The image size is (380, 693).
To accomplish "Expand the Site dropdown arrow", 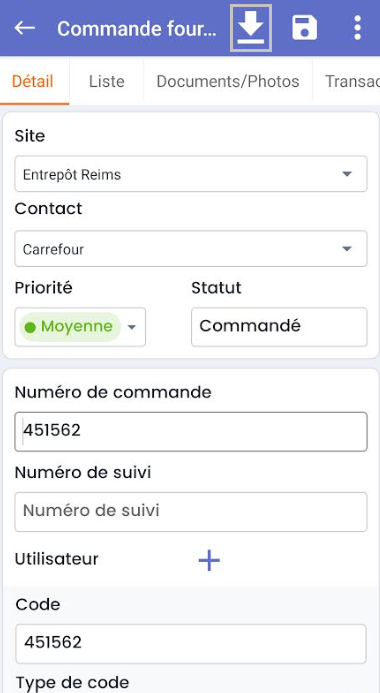I will point(347,174).
